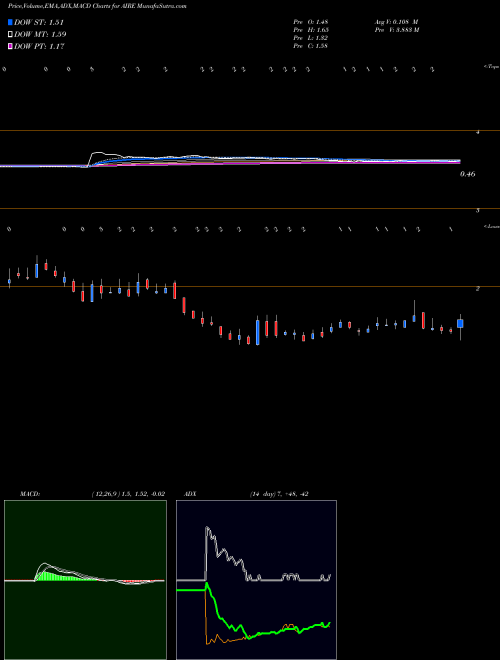Click the 'Pre C: 1.58' value
500x660 pixels.
pos(311,46)
